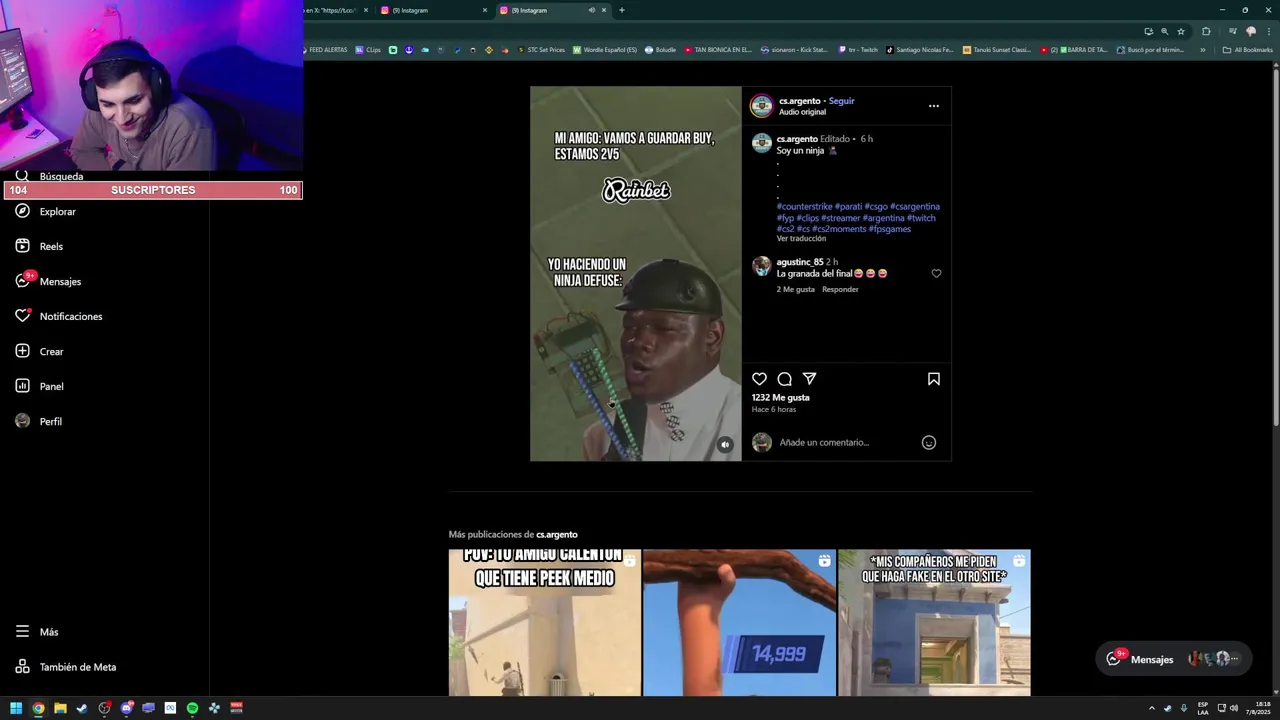View the 1232 Me gusta list

point(781,397)
